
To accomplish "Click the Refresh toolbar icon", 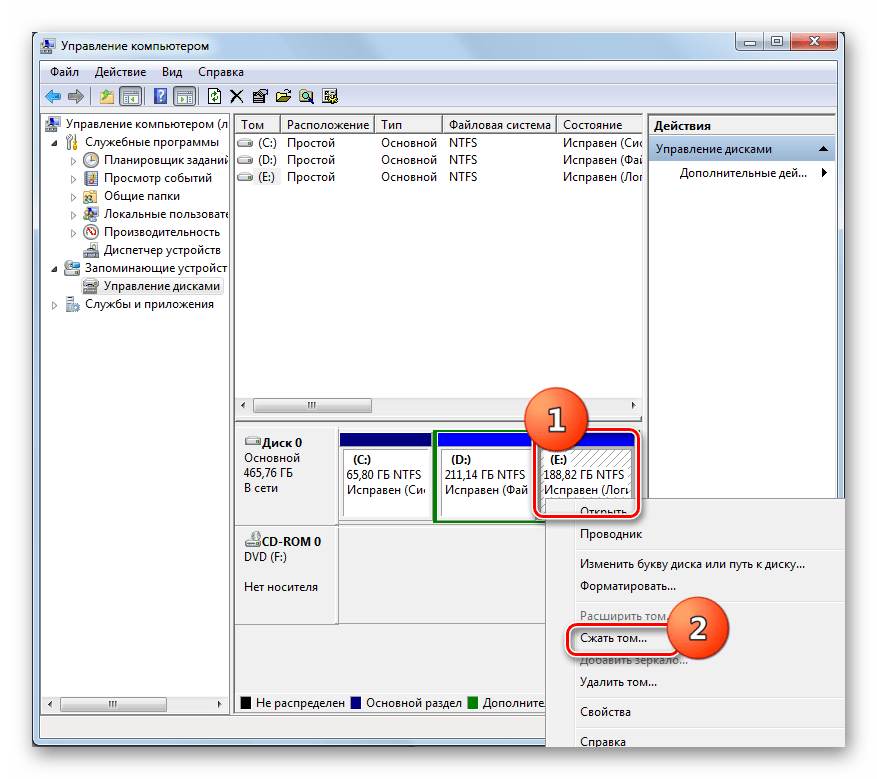I will tap(214, 96).
